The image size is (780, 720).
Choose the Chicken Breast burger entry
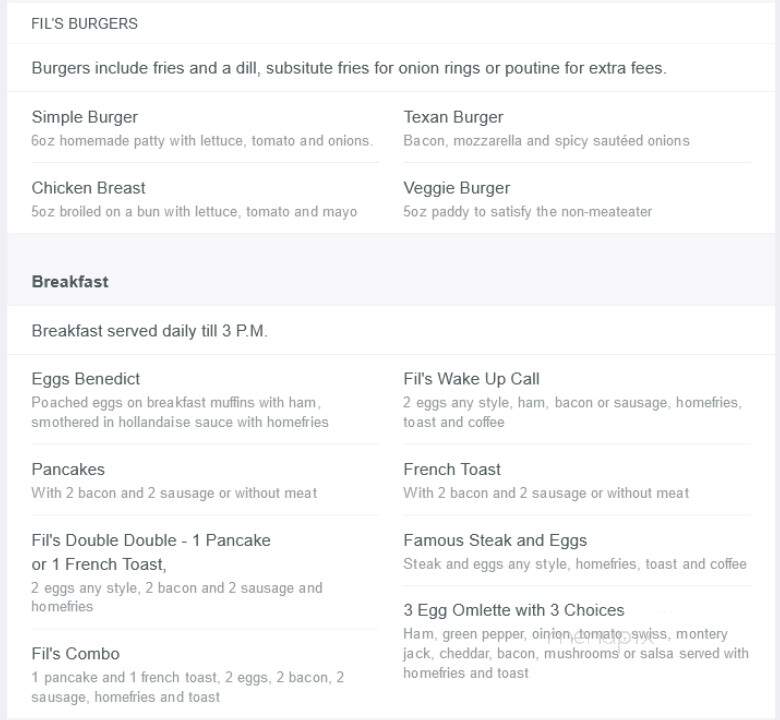[x=88, y=188]
